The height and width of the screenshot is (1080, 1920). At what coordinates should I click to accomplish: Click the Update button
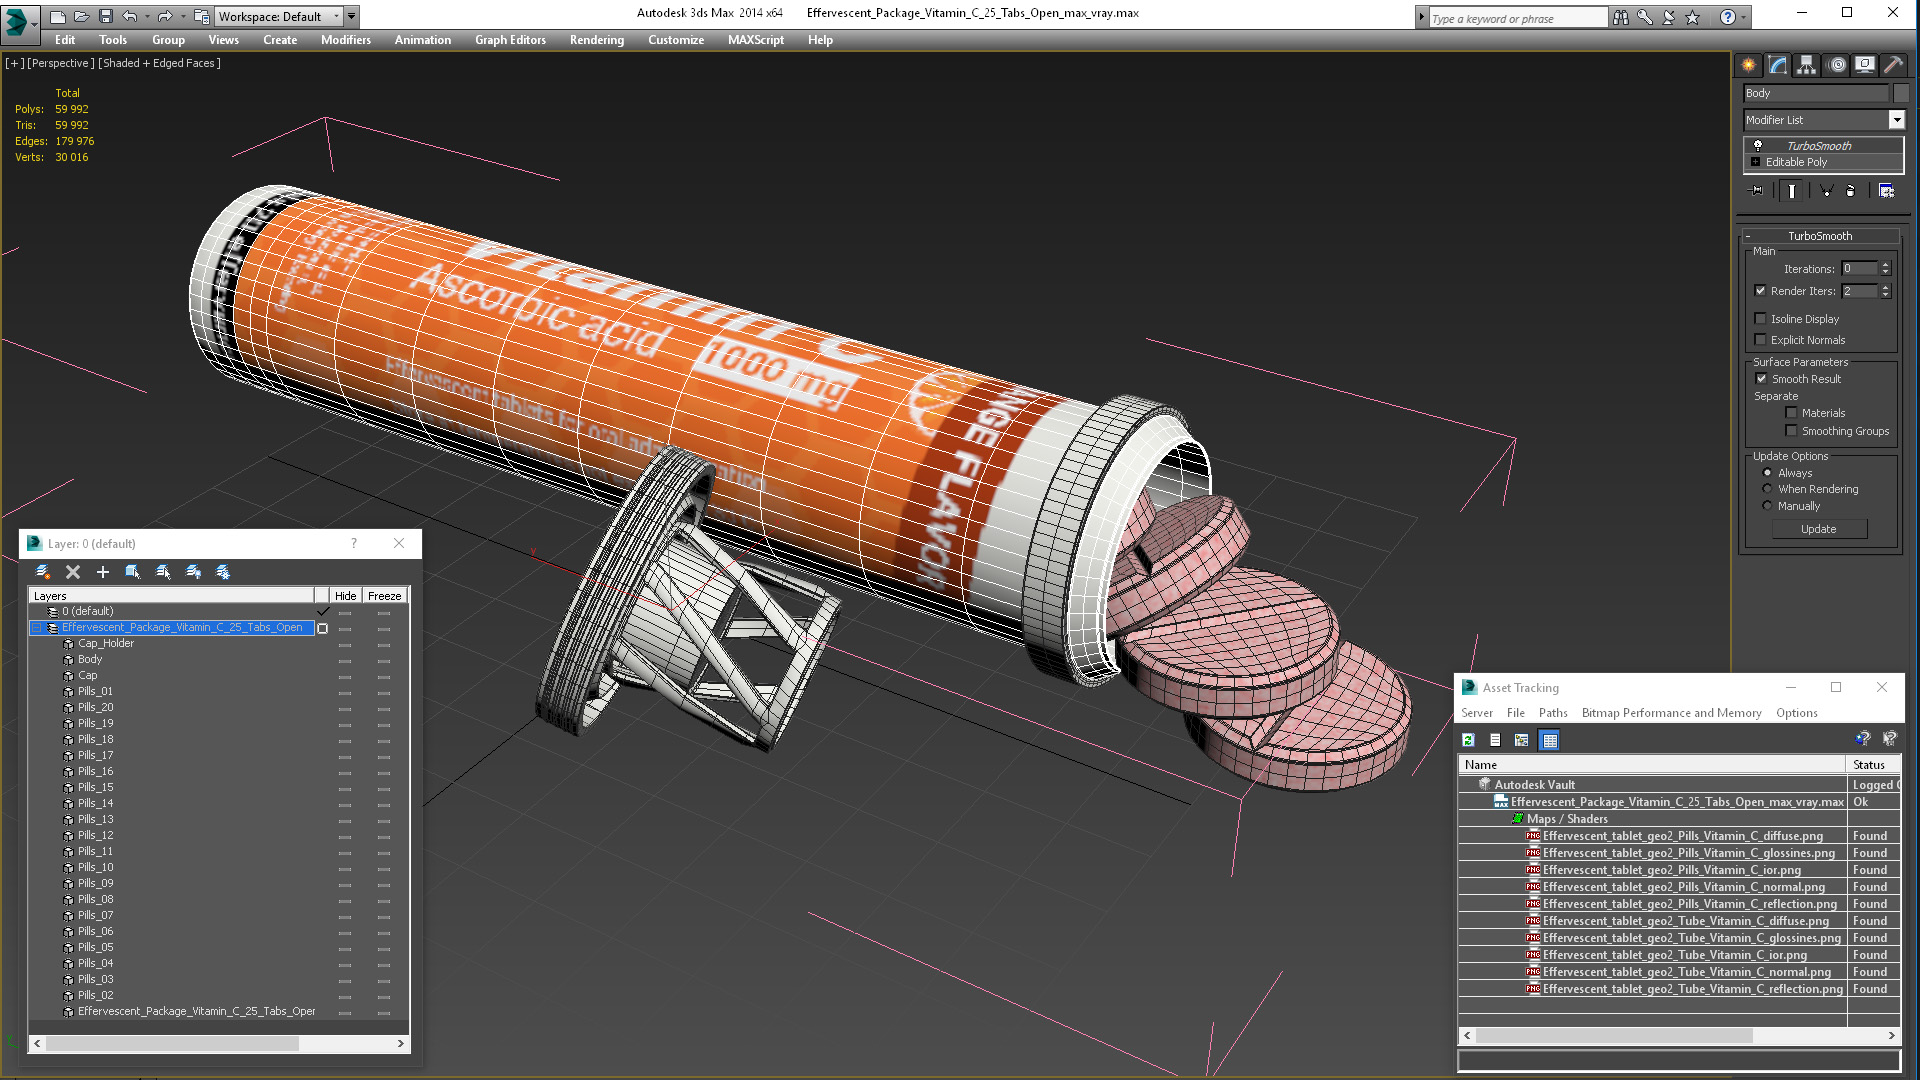(1818, 529)
